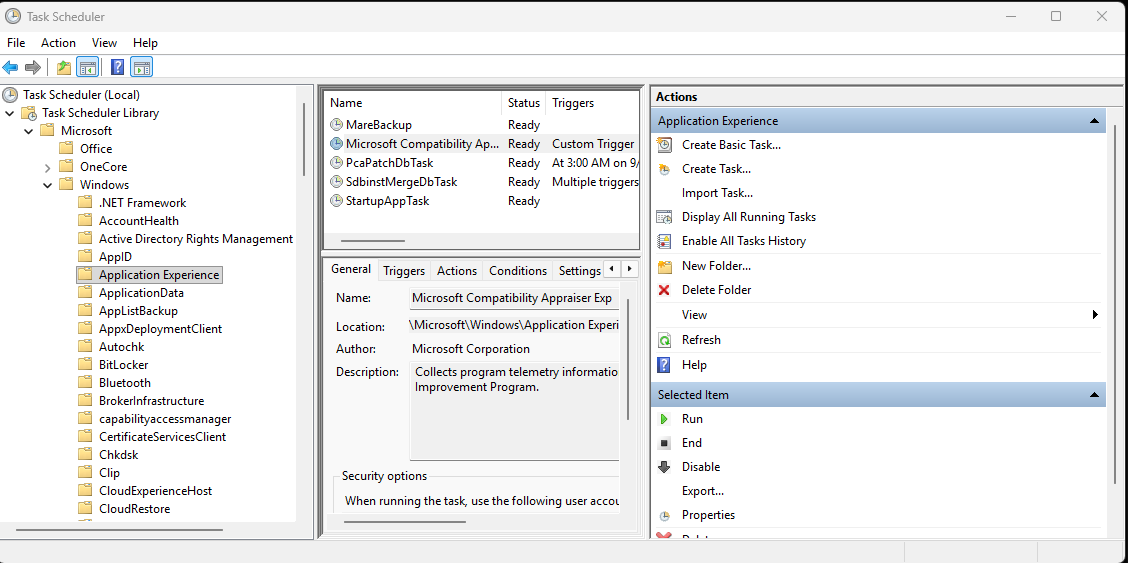Screen dimensions: 1128x563
Task: Switch to the Triggers tab
Action: tap(404, 271)
